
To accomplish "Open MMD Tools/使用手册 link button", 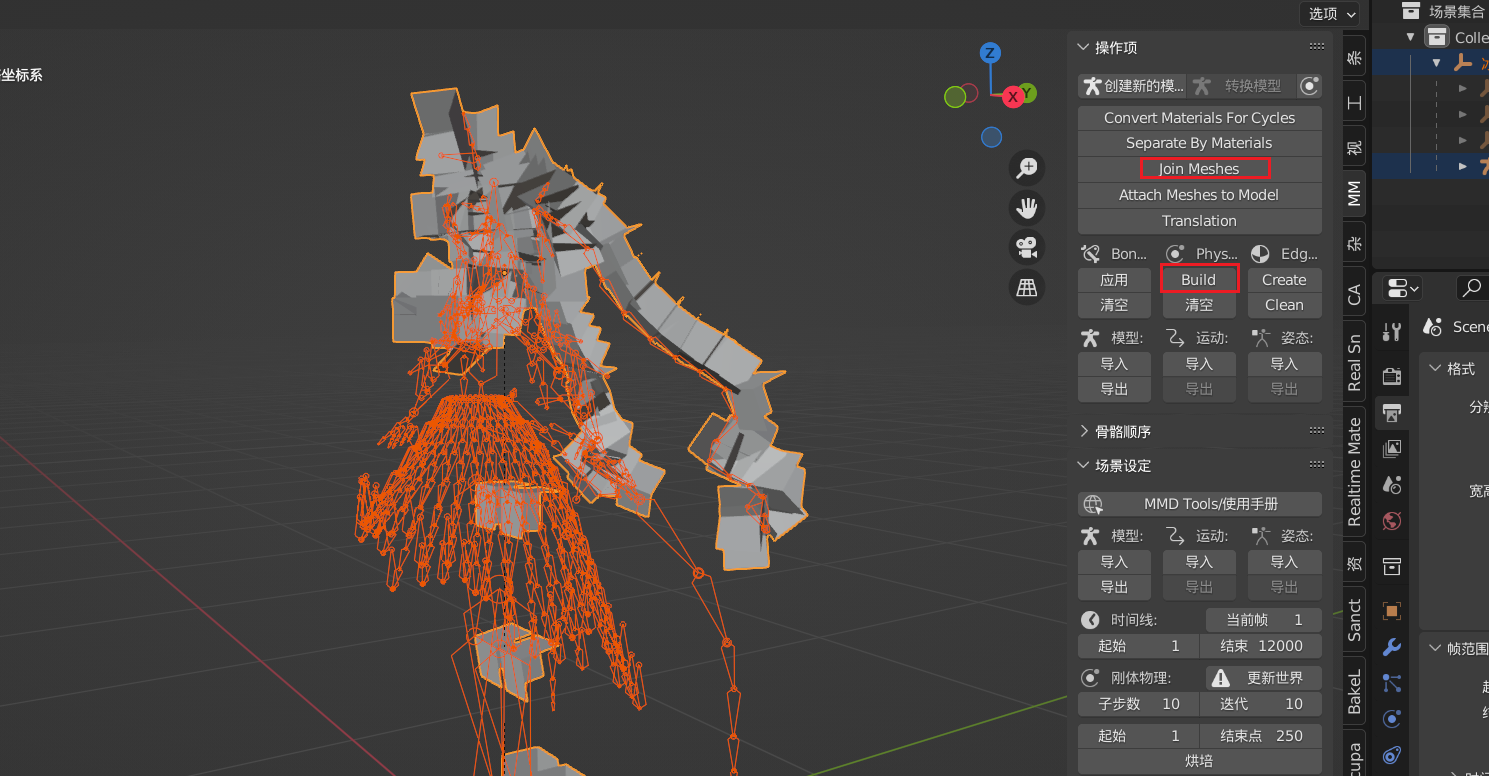I will 1200,504.
